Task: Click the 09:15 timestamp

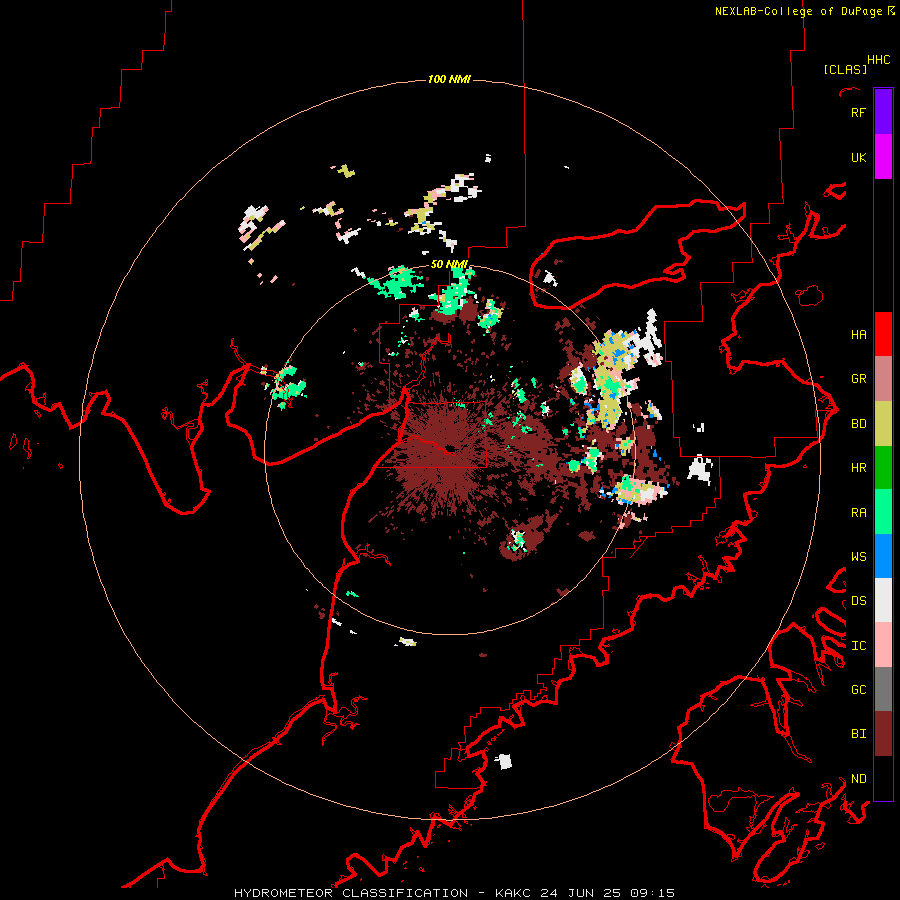Action: click(652, 893)
